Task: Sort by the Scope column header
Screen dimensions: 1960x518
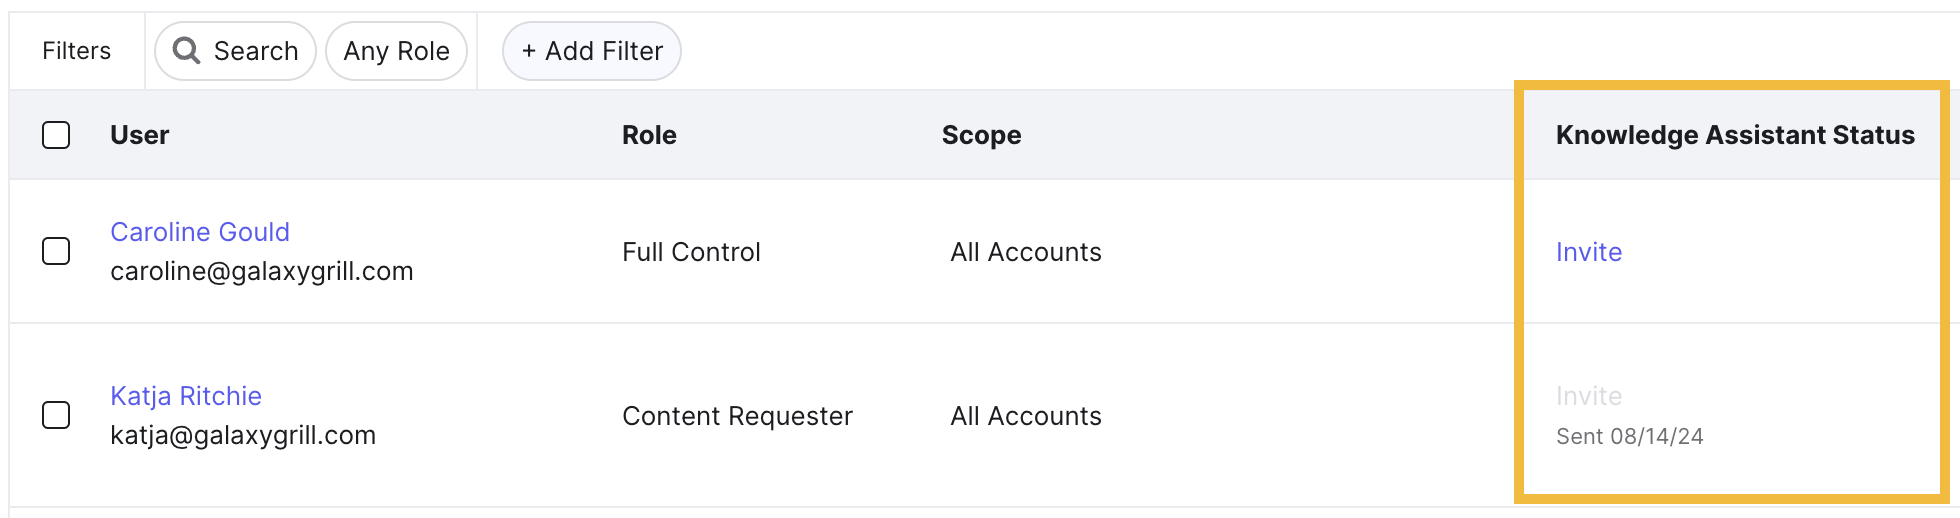Action: tap(981, 135)
